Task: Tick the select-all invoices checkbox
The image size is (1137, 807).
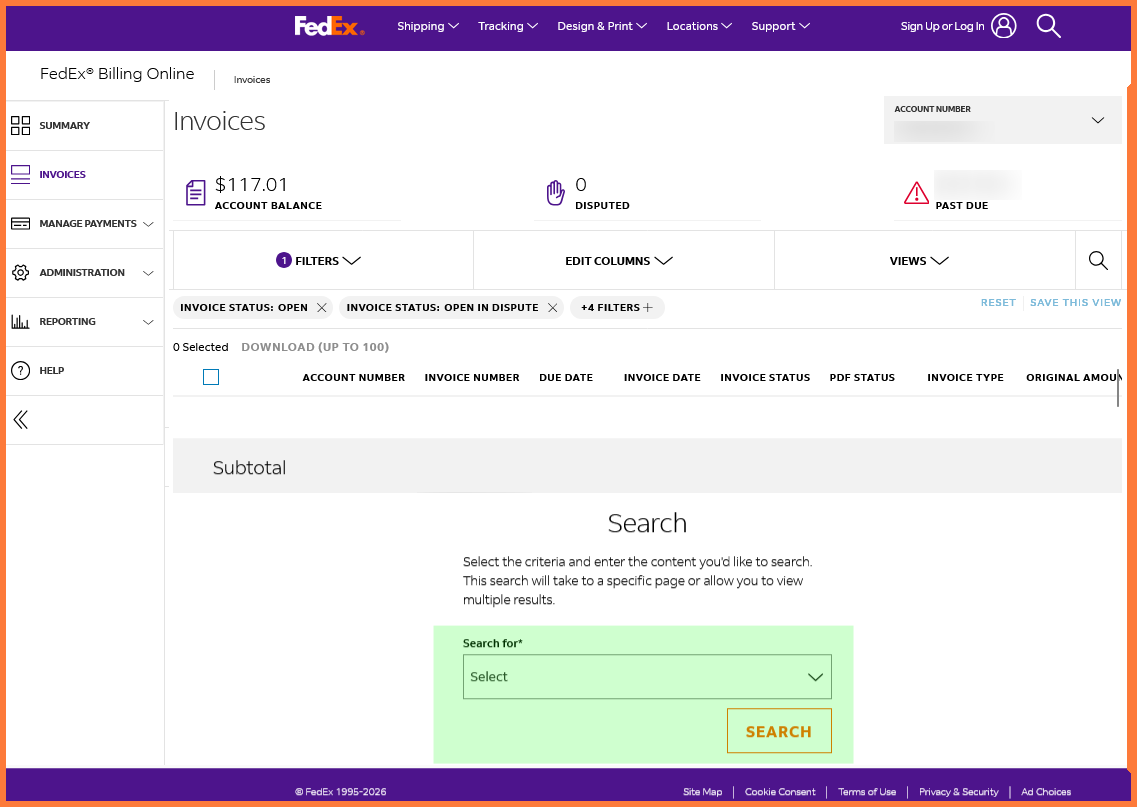Action: point(211,377)
